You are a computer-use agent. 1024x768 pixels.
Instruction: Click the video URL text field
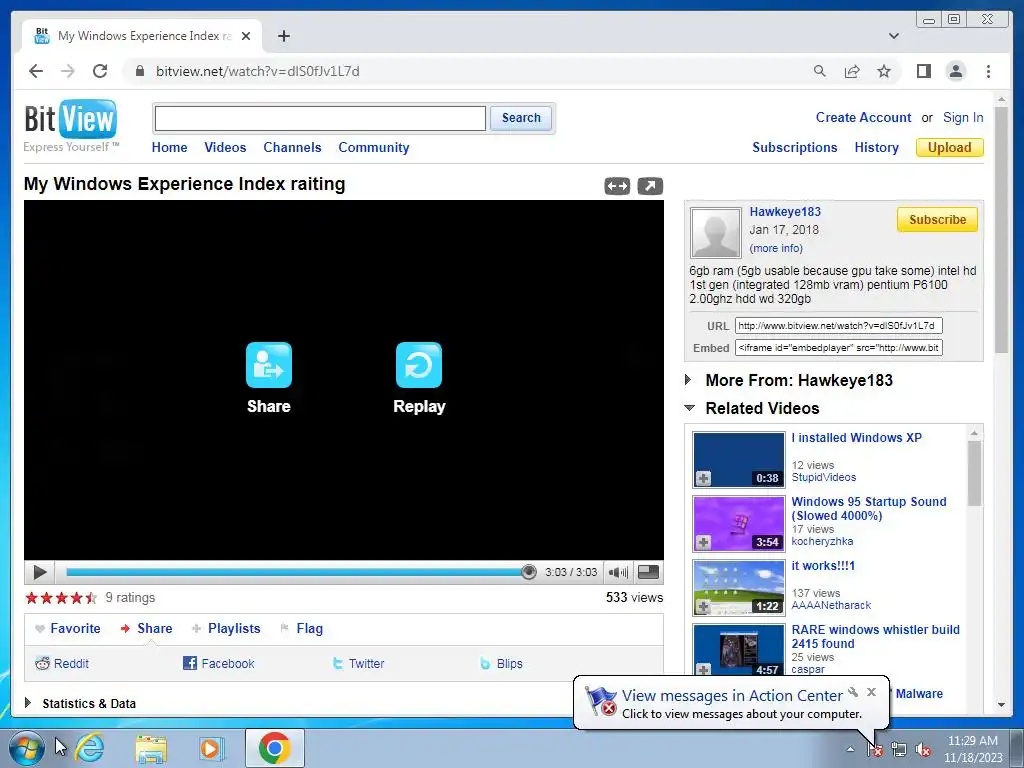coord(839,325)
